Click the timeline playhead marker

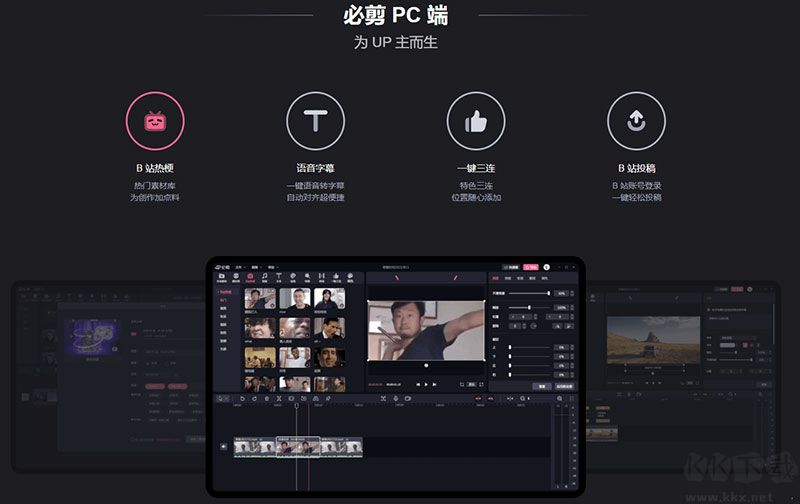tap(296, 406)
